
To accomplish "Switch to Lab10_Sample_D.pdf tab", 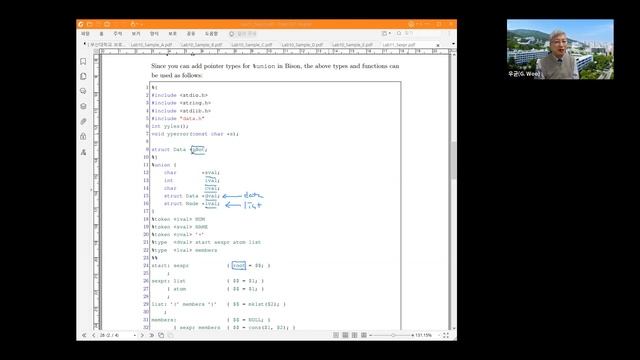I will [x=302, y=44].
